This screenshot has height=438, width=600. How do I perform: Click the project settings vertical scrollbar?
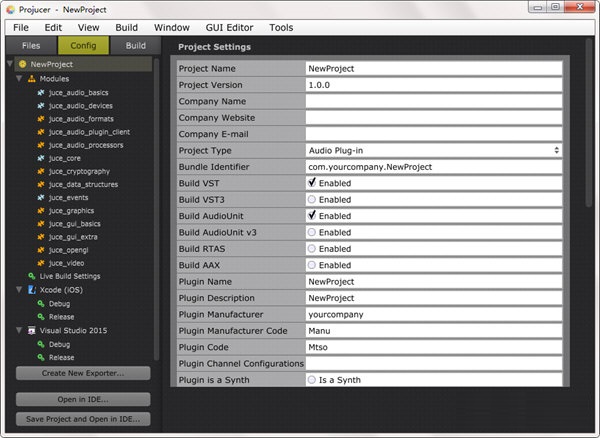tap(589, 122)
